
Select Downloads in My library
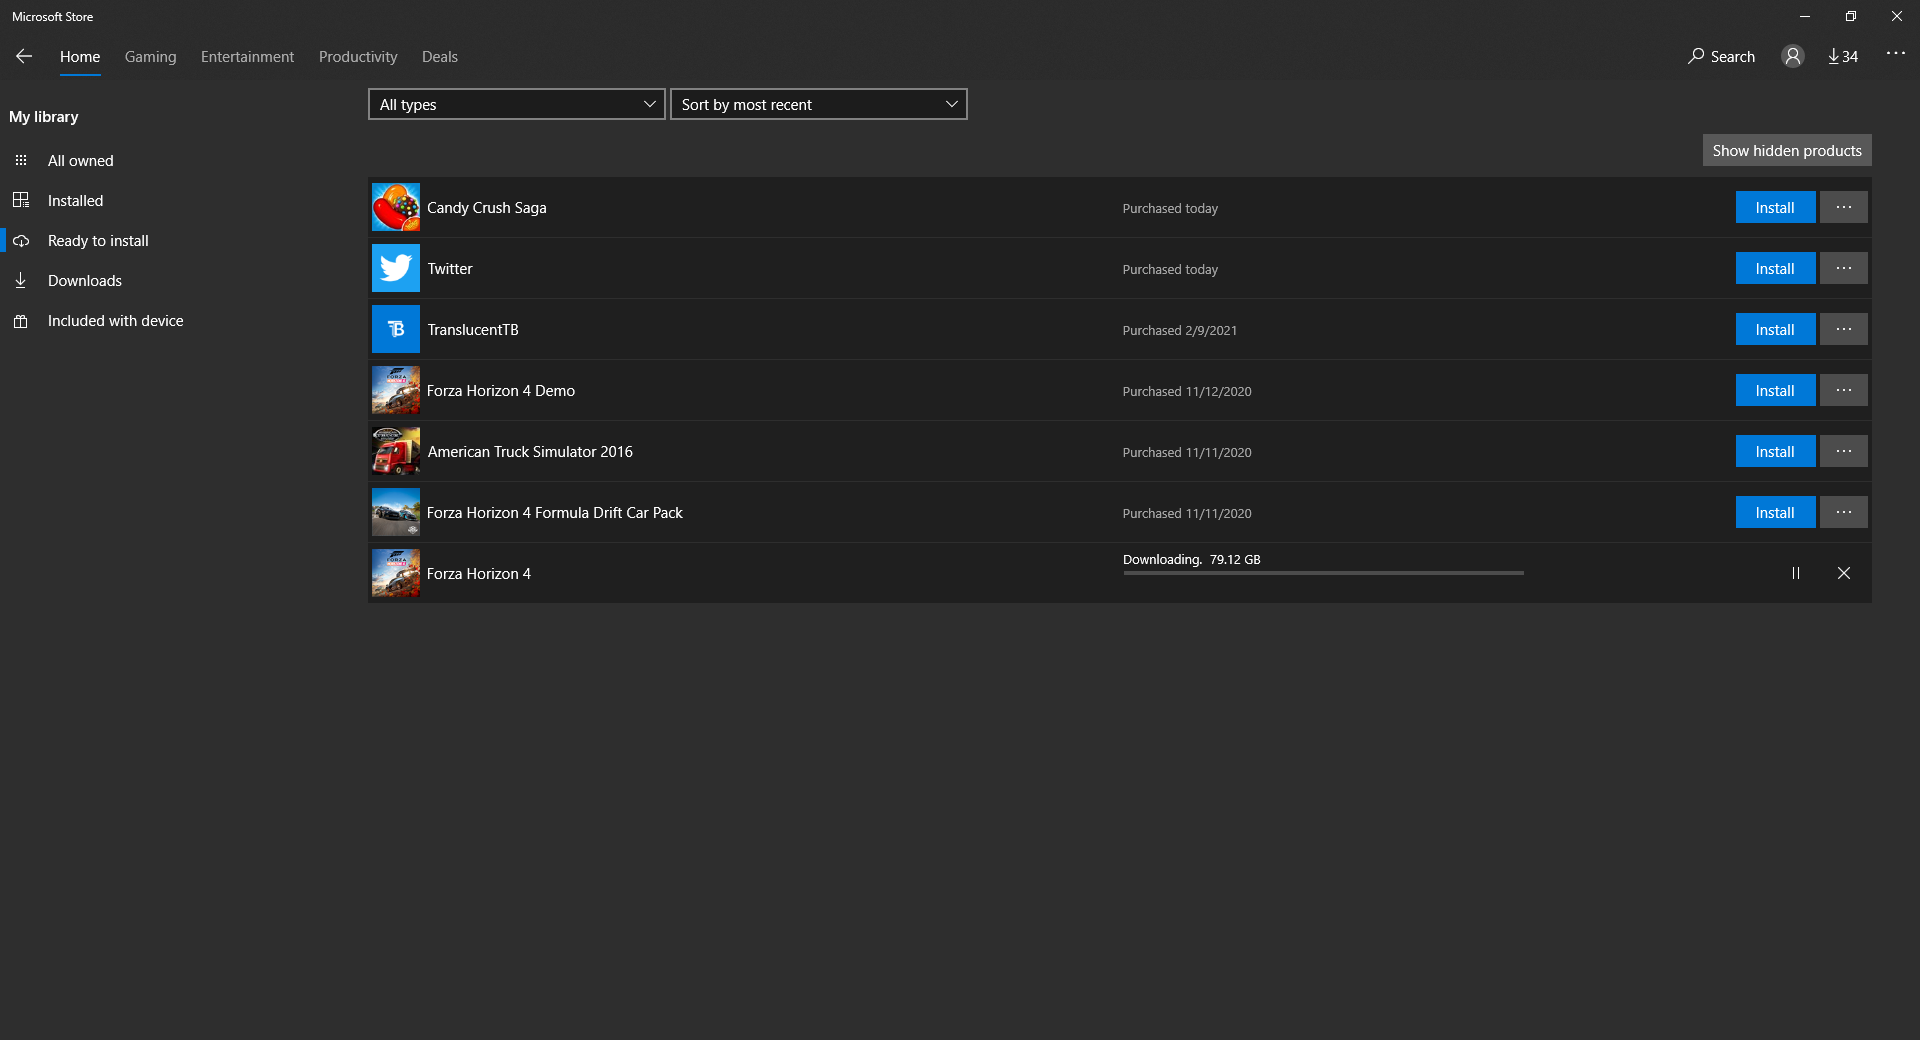[85, 281]
